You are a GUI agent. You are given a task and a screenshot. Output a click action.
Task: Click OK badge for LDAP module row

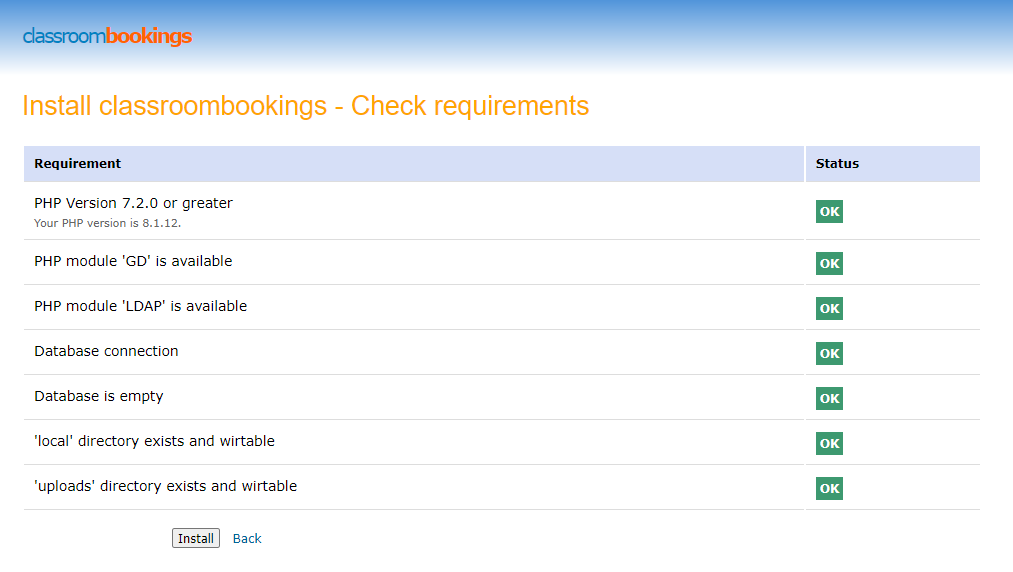(x=829, y=308)
